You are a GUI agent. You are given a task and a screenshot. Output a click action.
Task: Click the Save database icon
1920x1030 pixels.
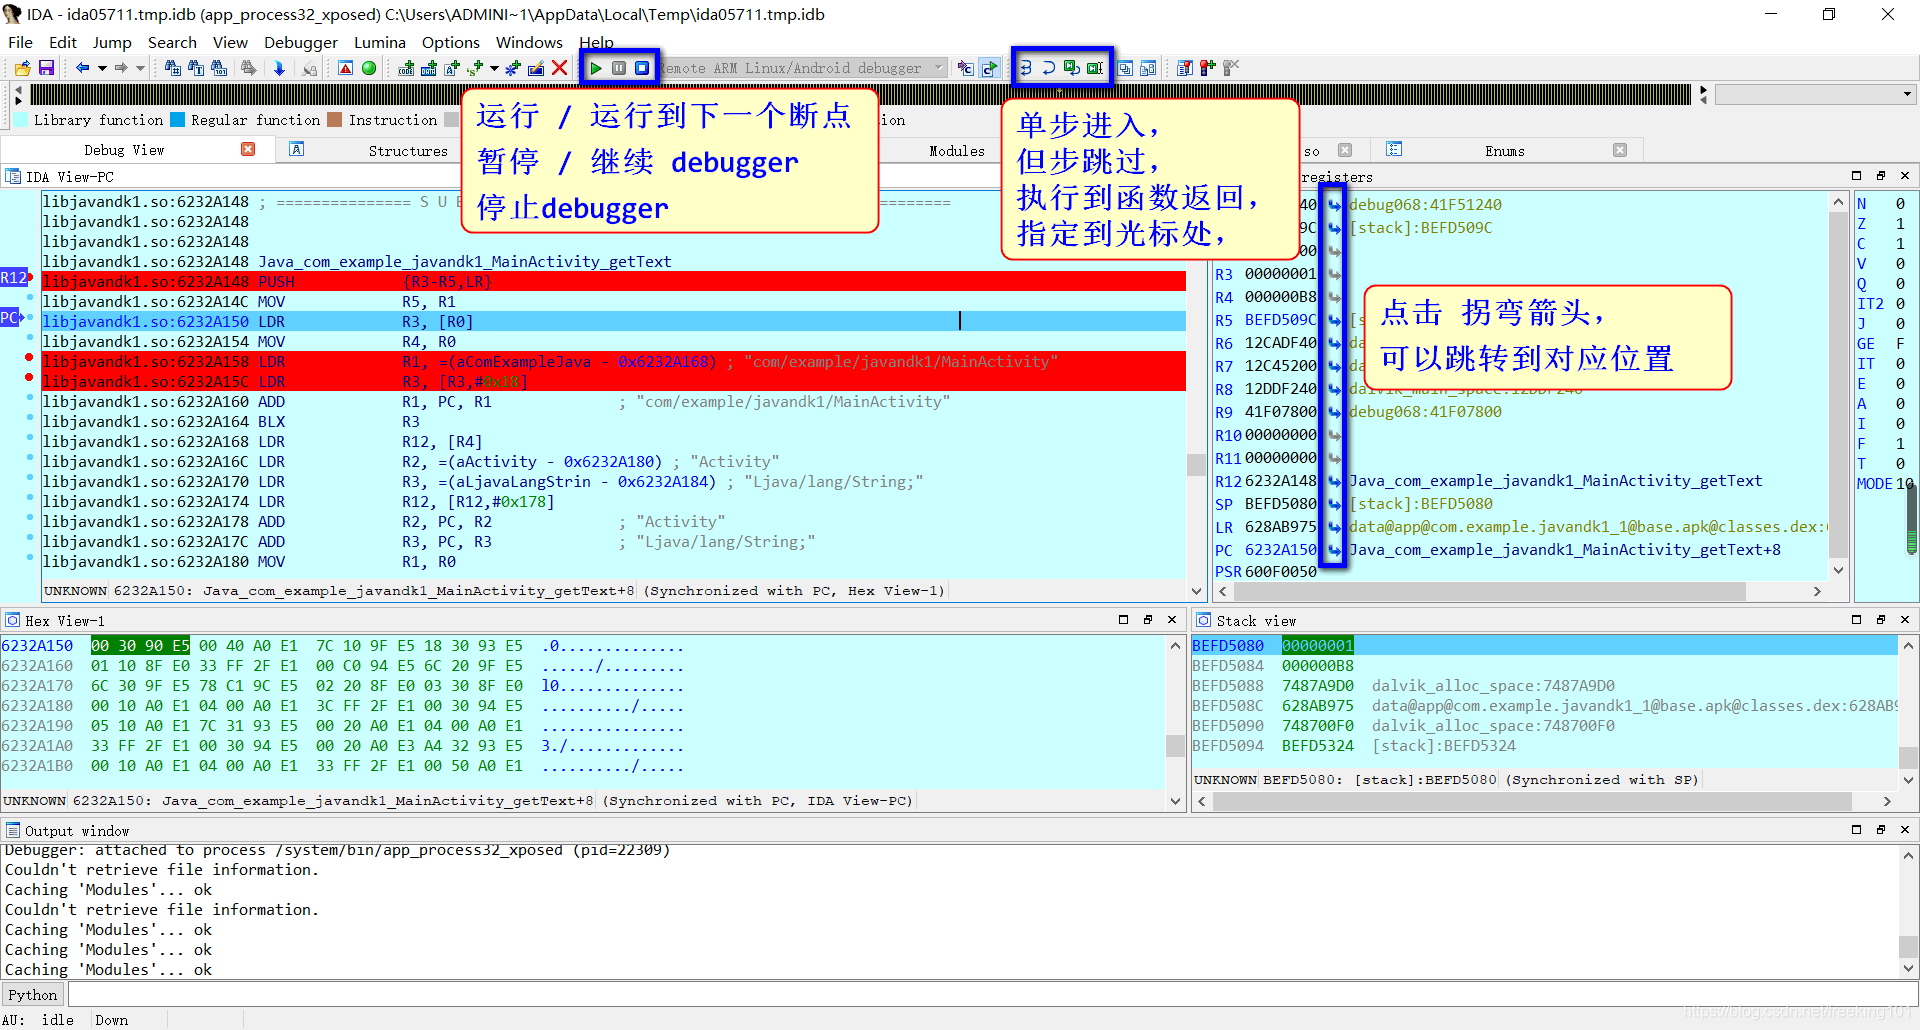point(46,68)
